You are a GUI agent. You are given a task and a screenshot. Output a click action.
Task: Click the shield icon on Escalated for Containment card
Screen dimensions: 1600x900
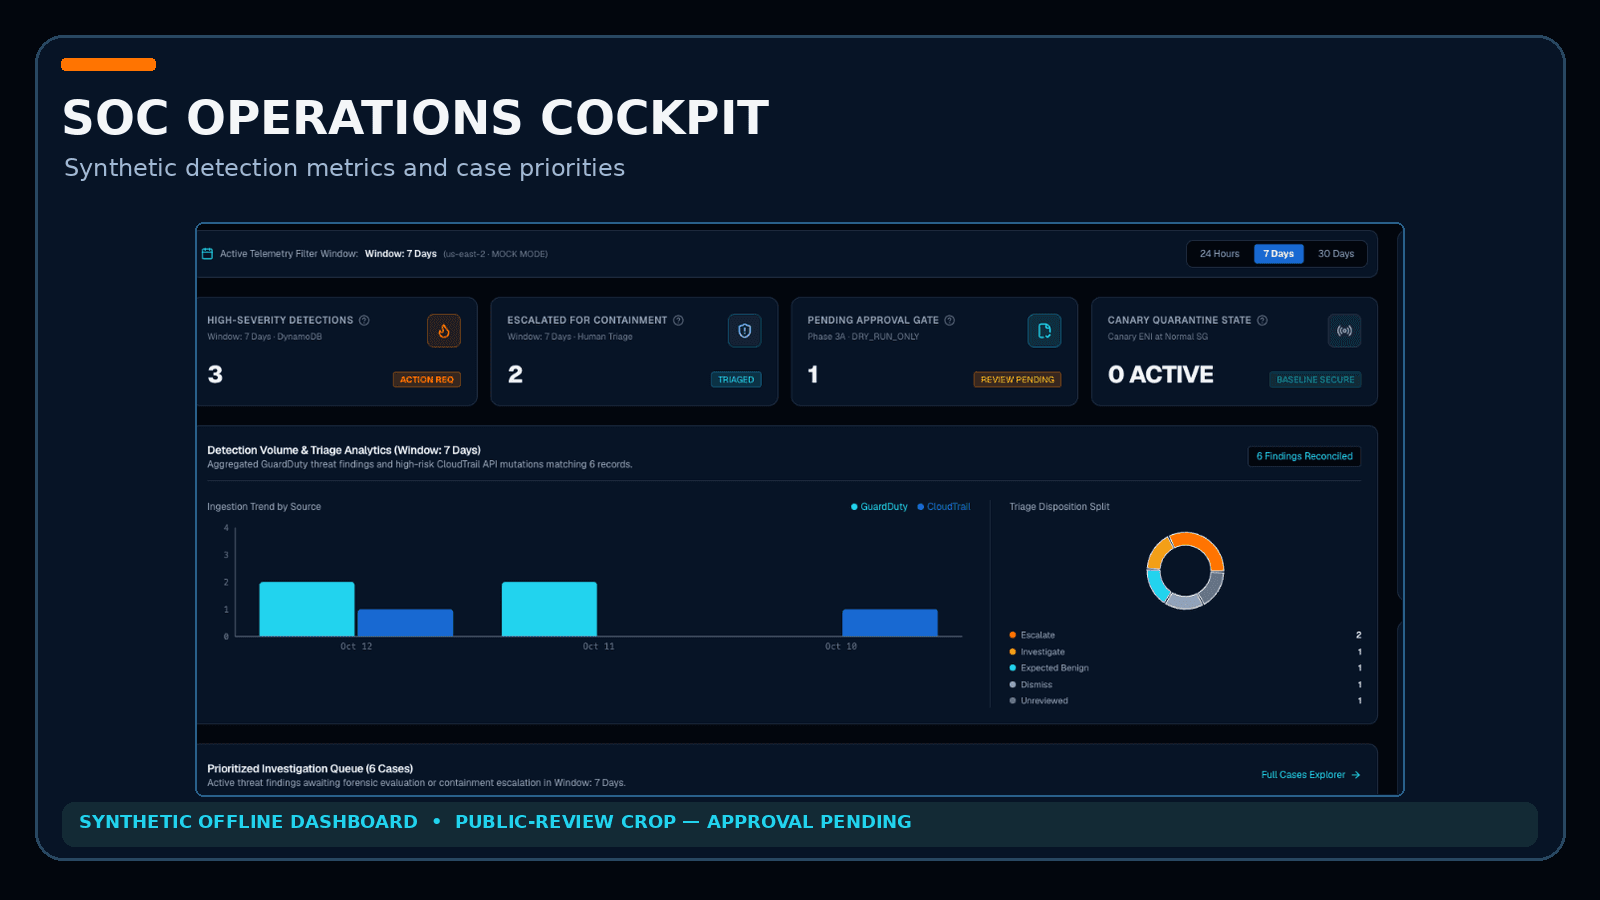[x=745, y=331]
